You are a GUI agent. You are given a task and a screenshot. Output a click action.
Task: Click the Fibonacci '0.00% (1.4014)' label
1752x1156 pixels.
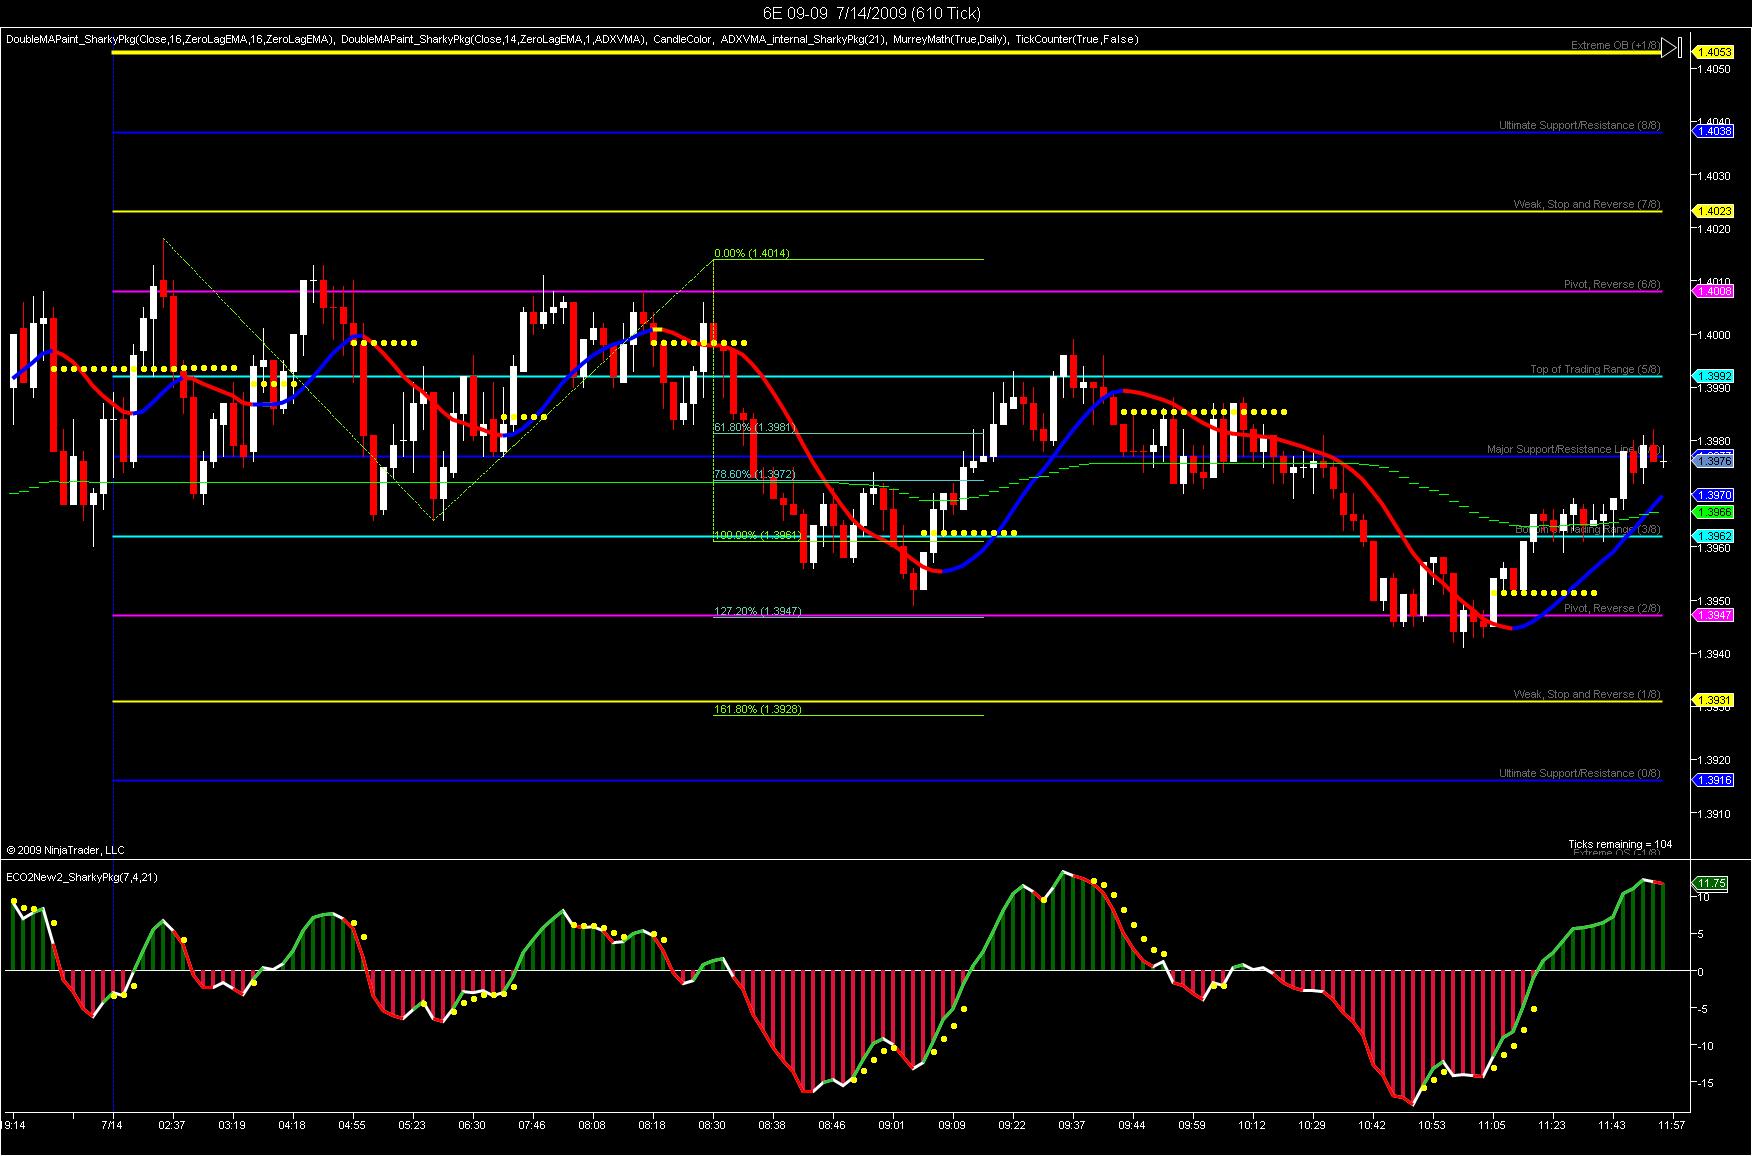pos(752,253)
